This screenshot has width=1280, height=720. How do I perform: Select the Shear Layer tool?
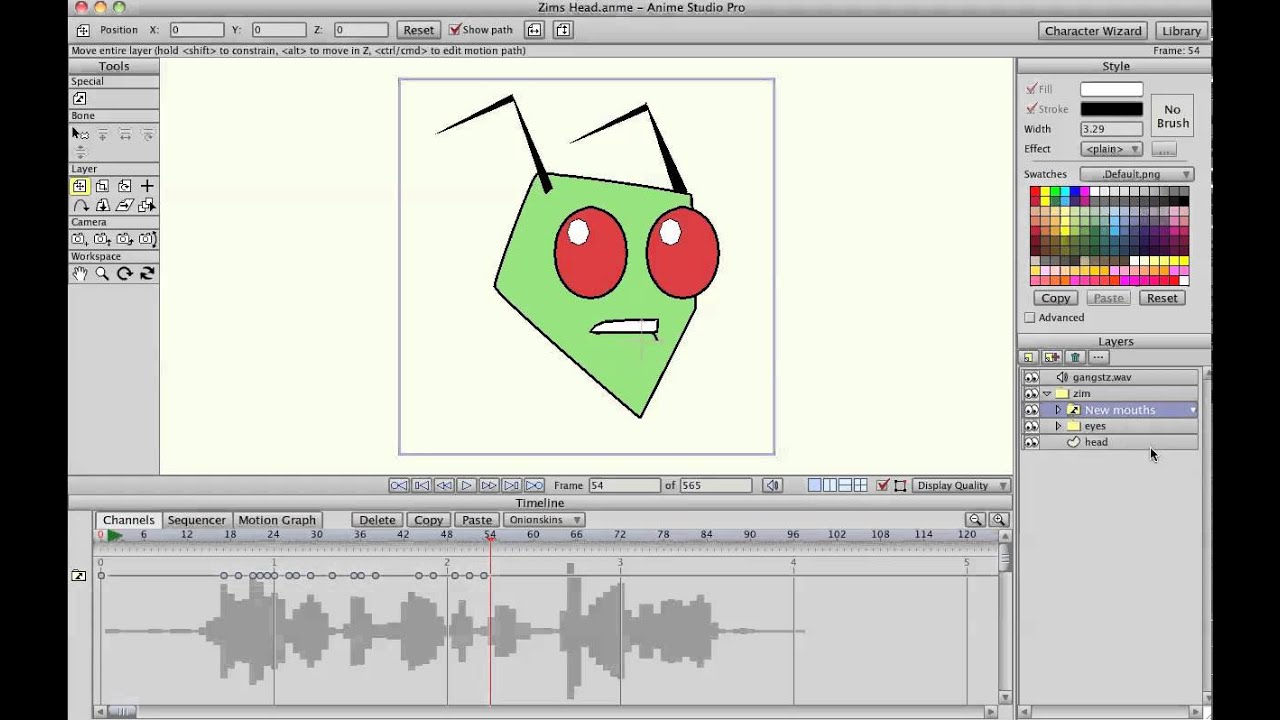click(x=124, y=205)
